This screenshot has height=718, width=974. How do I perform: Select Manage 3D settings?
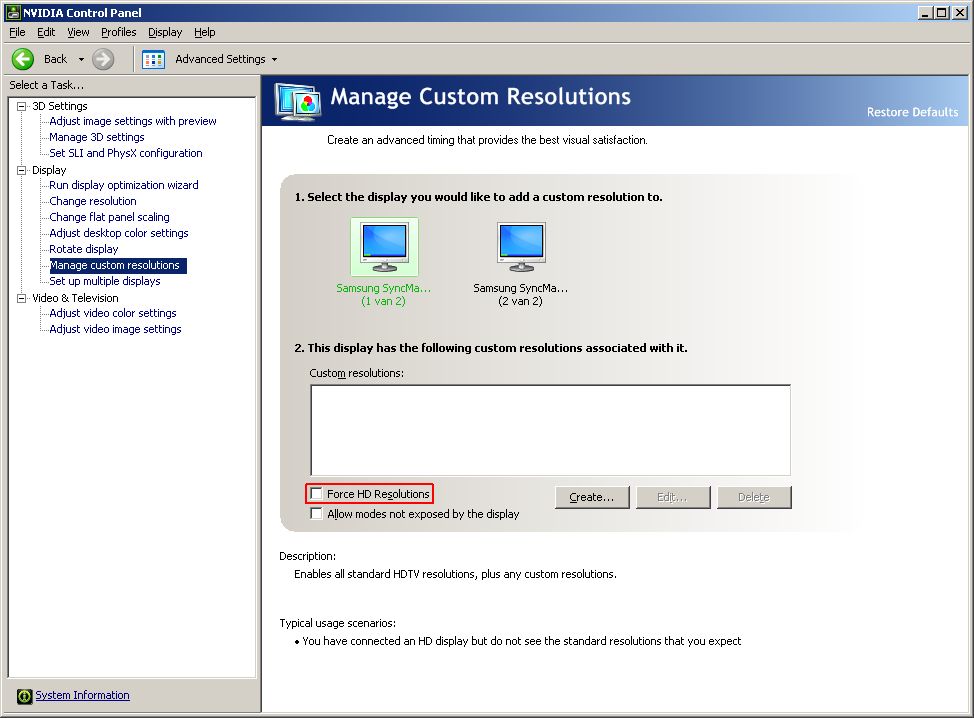pos(97,137)
